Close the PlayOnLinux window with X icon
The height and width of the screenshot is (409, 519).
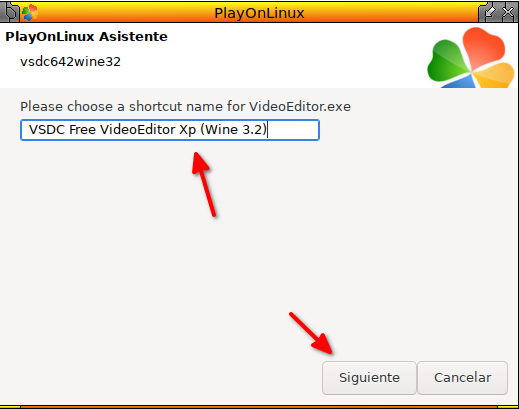pos(508,13)
